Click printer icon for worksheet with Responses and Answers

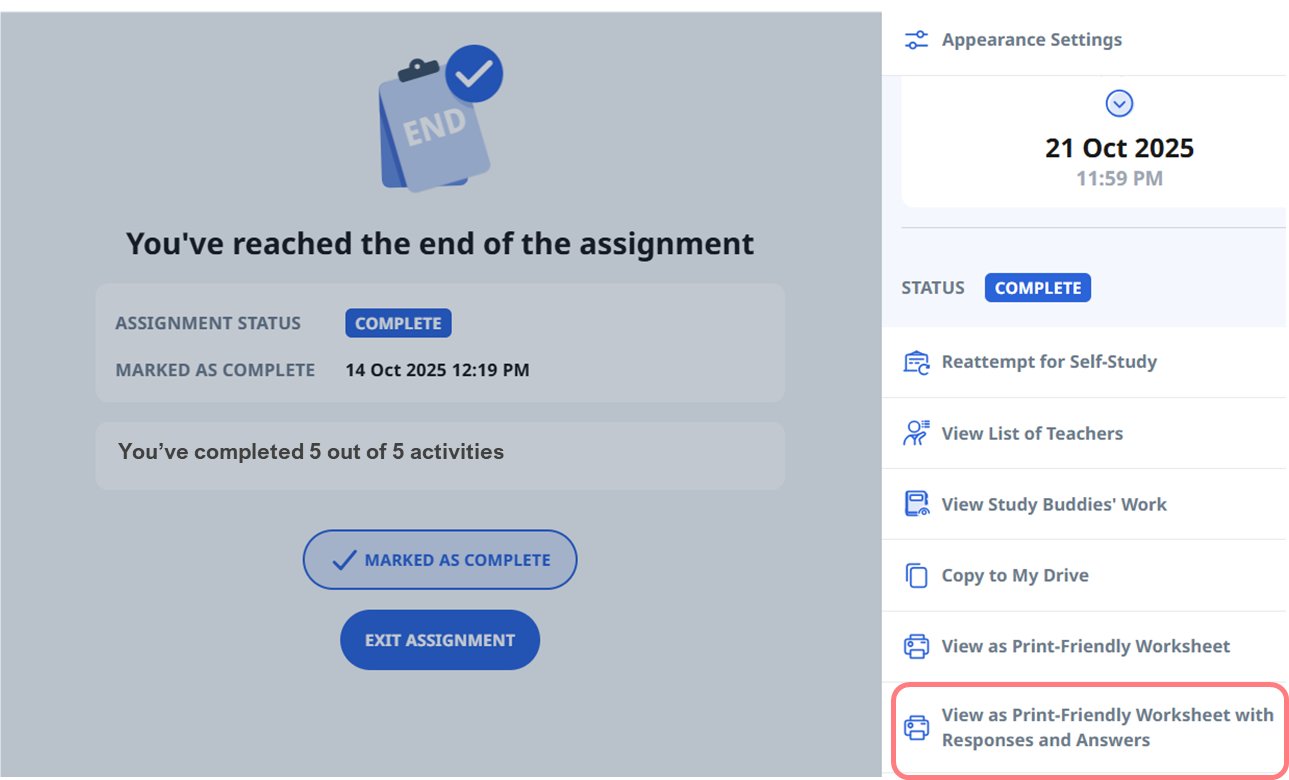point(916,728)
